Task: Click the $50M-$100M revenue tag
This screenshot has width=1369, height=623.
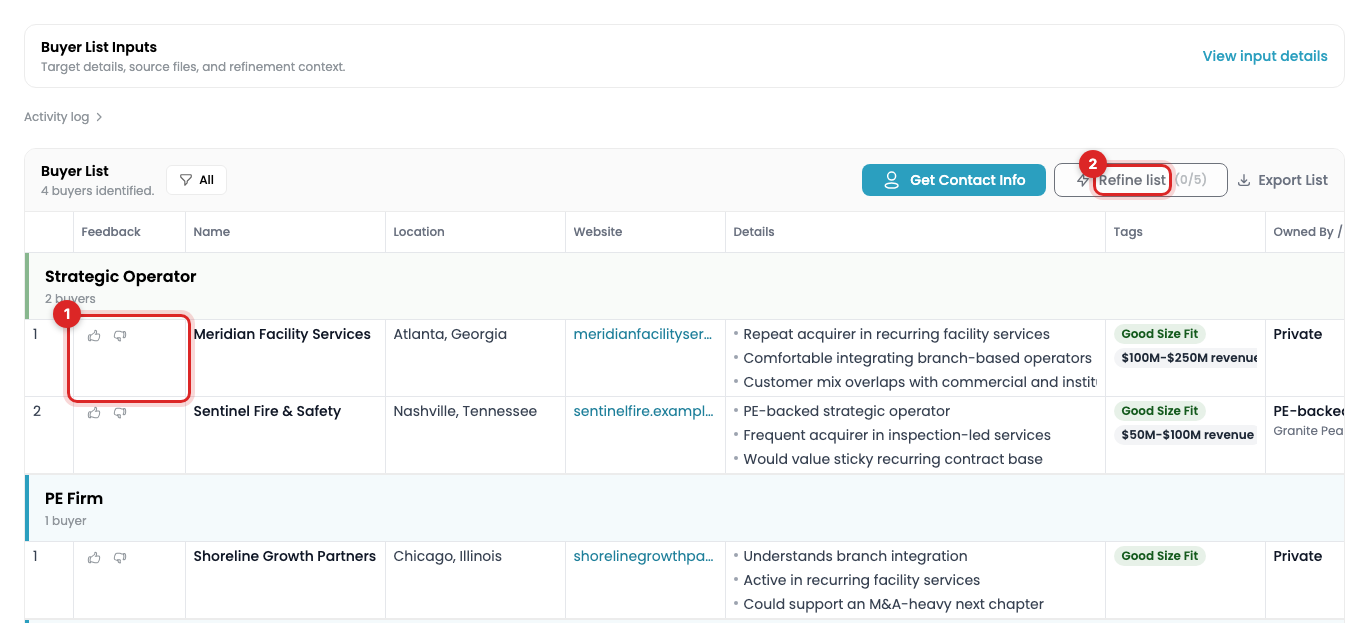Action: tap(1187, 435)
